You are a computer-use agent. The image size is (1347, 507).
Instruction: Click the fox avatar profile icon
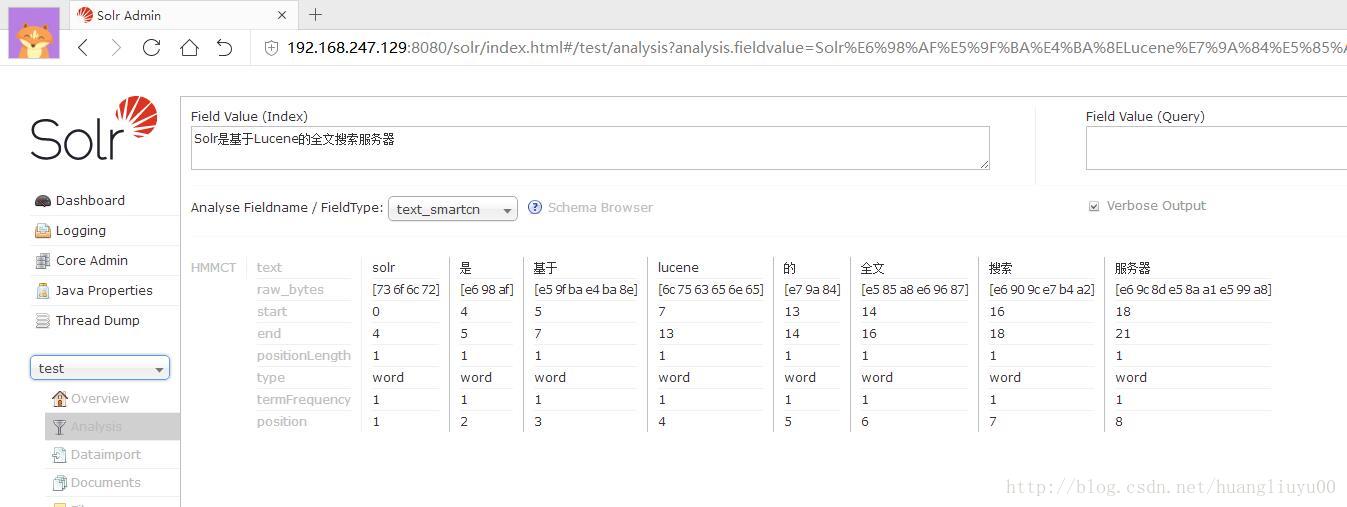pos(34,33)
